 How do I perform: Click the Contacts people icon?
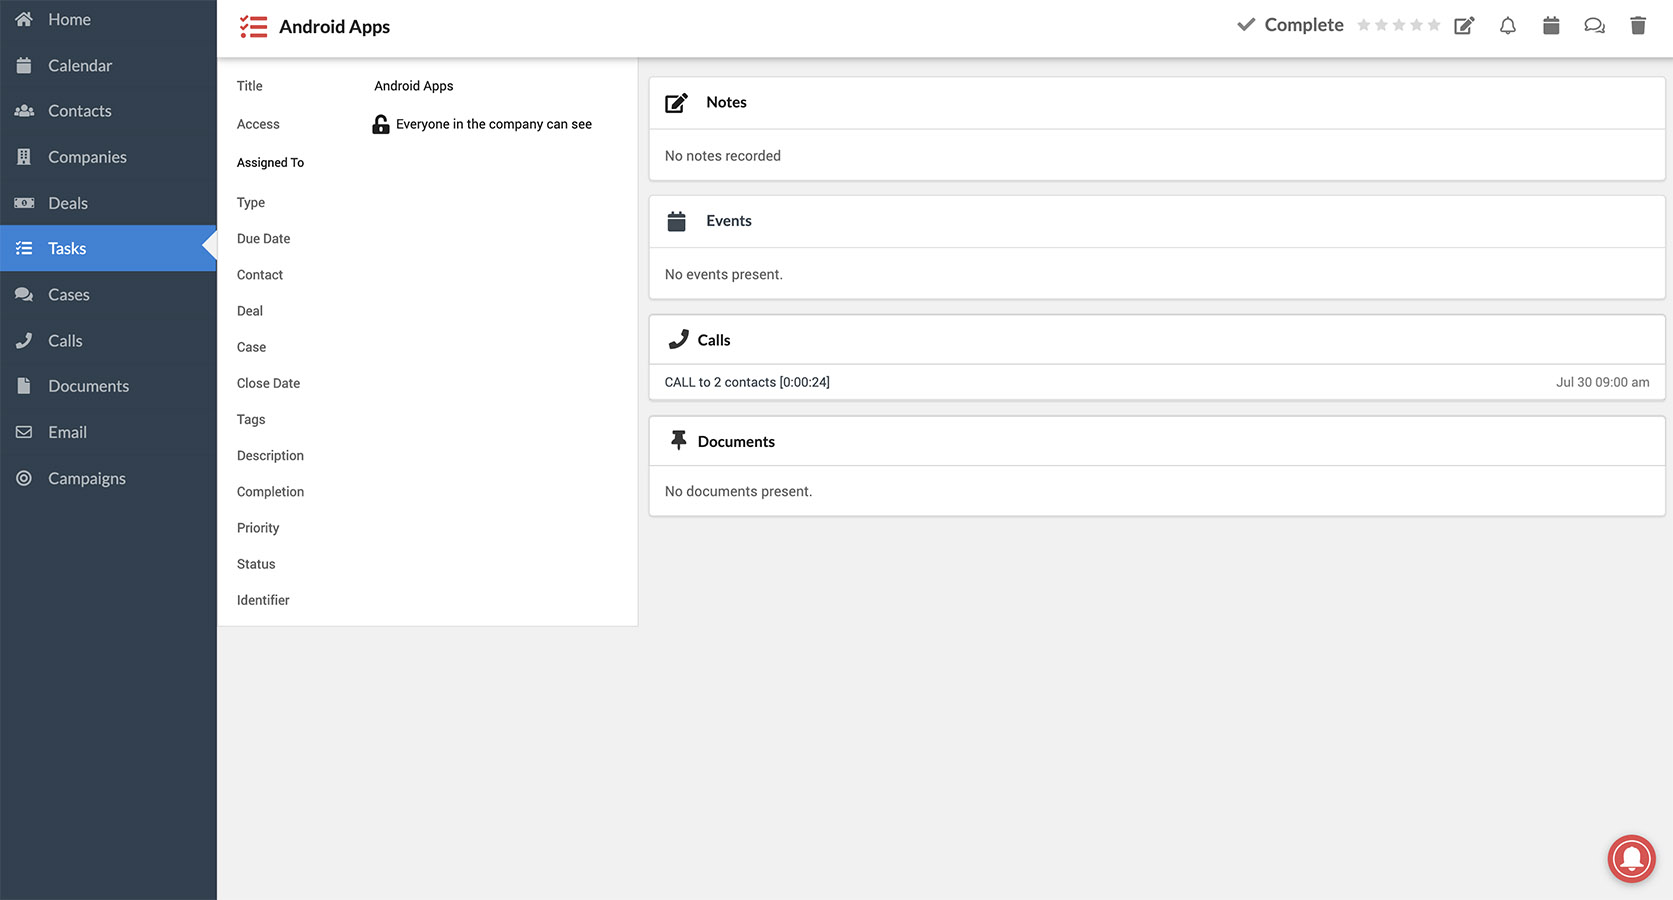24,111
